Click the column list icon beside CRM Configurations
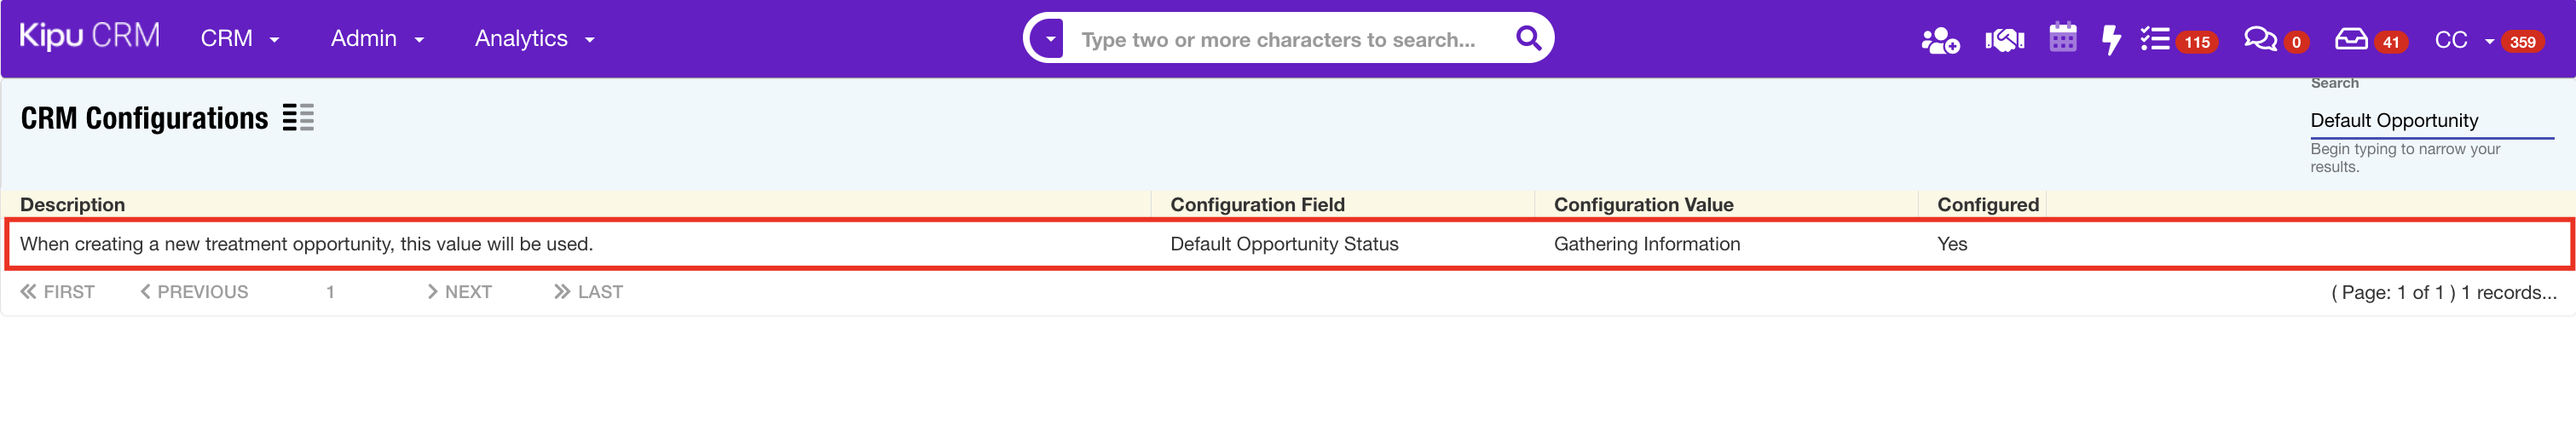 pos(298,118)
